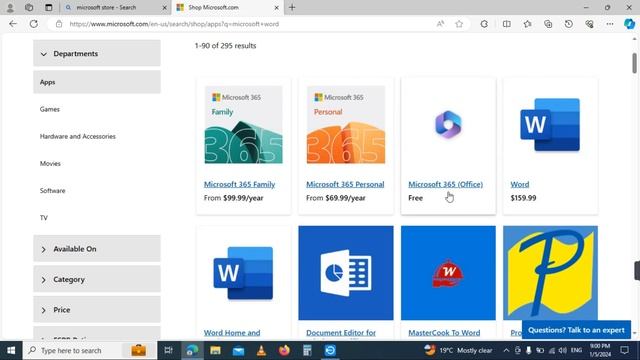The height and width of the screenshot is (360, 640).
Task: Open Firefox from the taskbar
Action: [x=284, y=350]
